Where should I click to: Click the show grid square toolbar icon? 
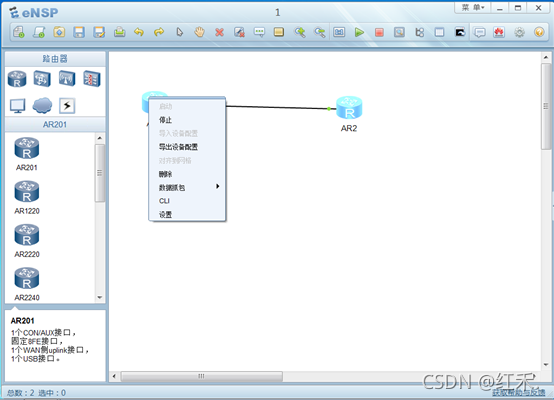[x=439, y=33]
